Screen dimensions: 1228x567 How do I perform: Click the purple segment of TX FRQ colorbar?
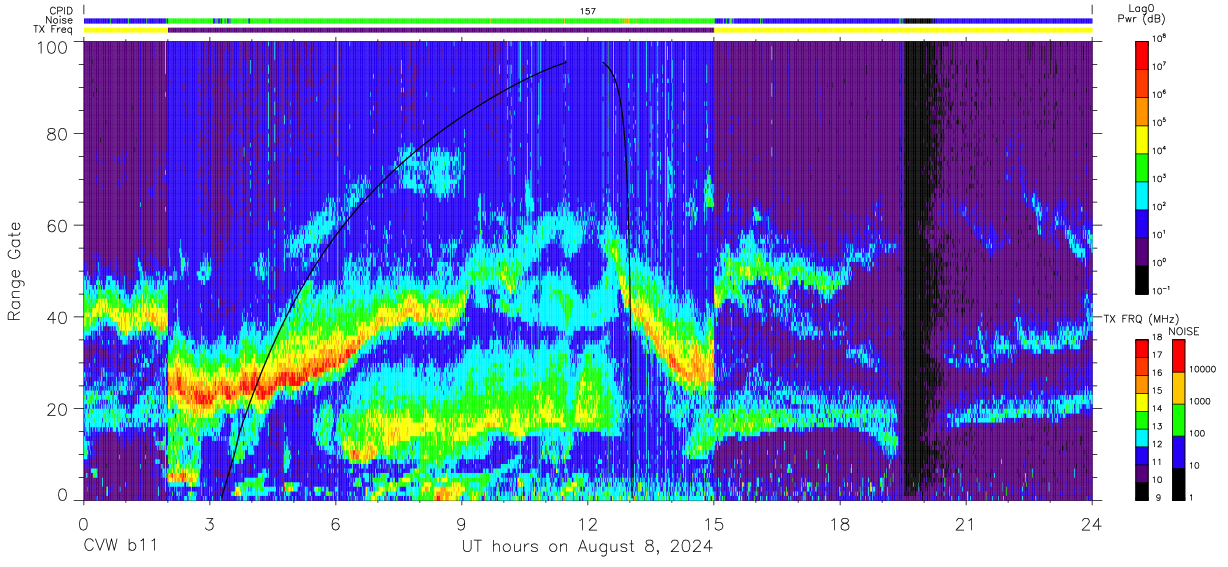point(1143,472)
